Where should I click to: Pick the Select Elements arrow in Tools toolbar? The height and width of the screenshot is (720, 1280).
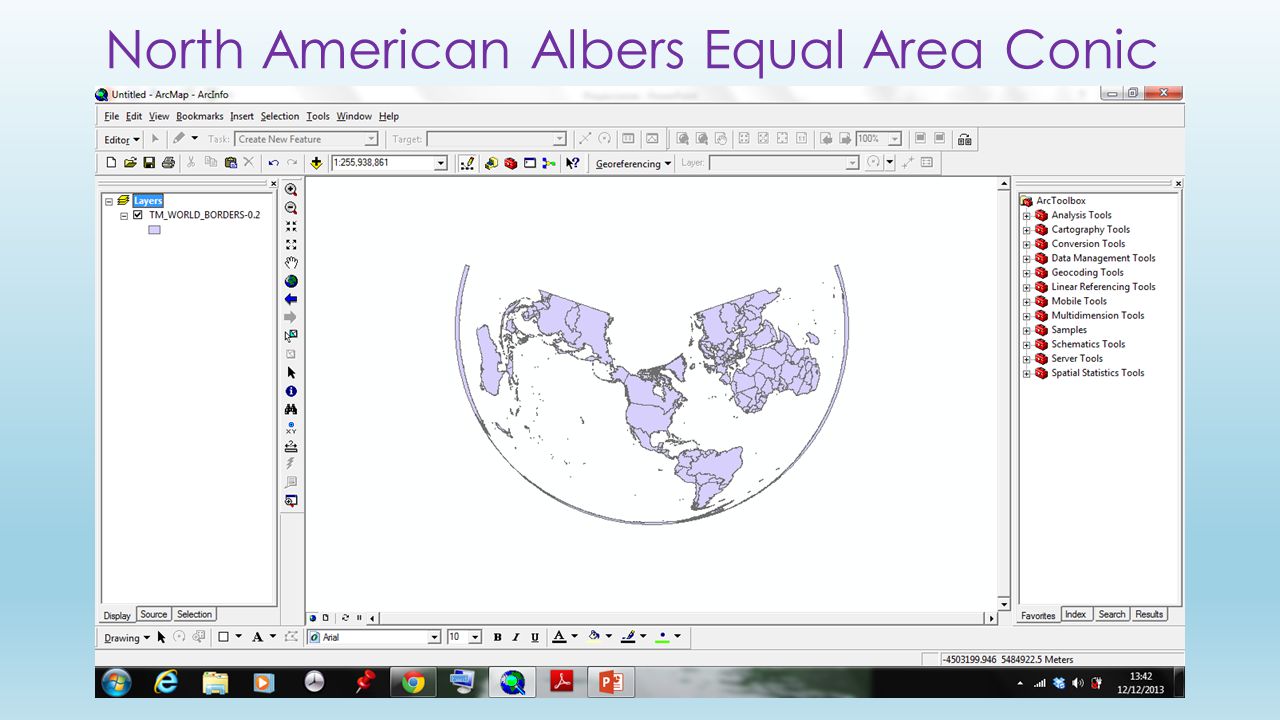tap(291, 372)
